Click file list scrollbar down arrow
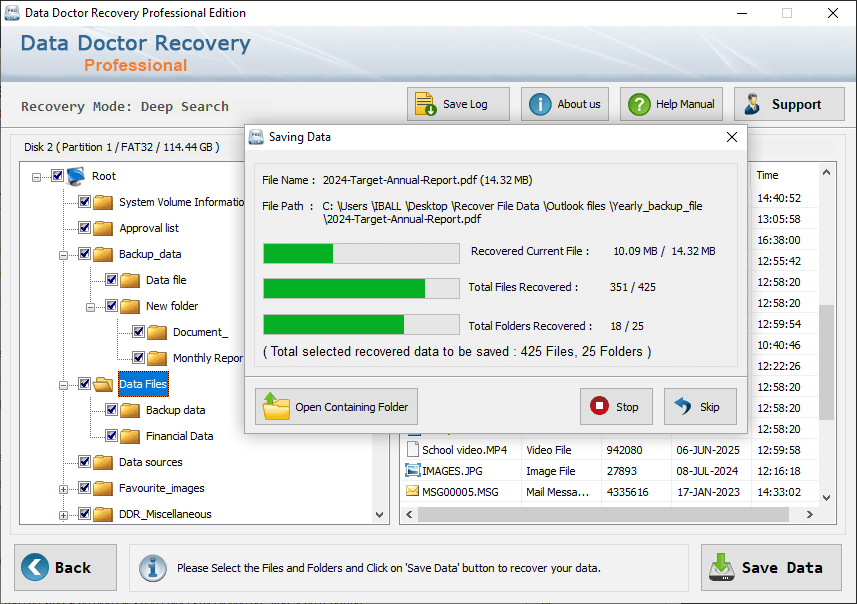857x604 pixels. click(826, 497)
